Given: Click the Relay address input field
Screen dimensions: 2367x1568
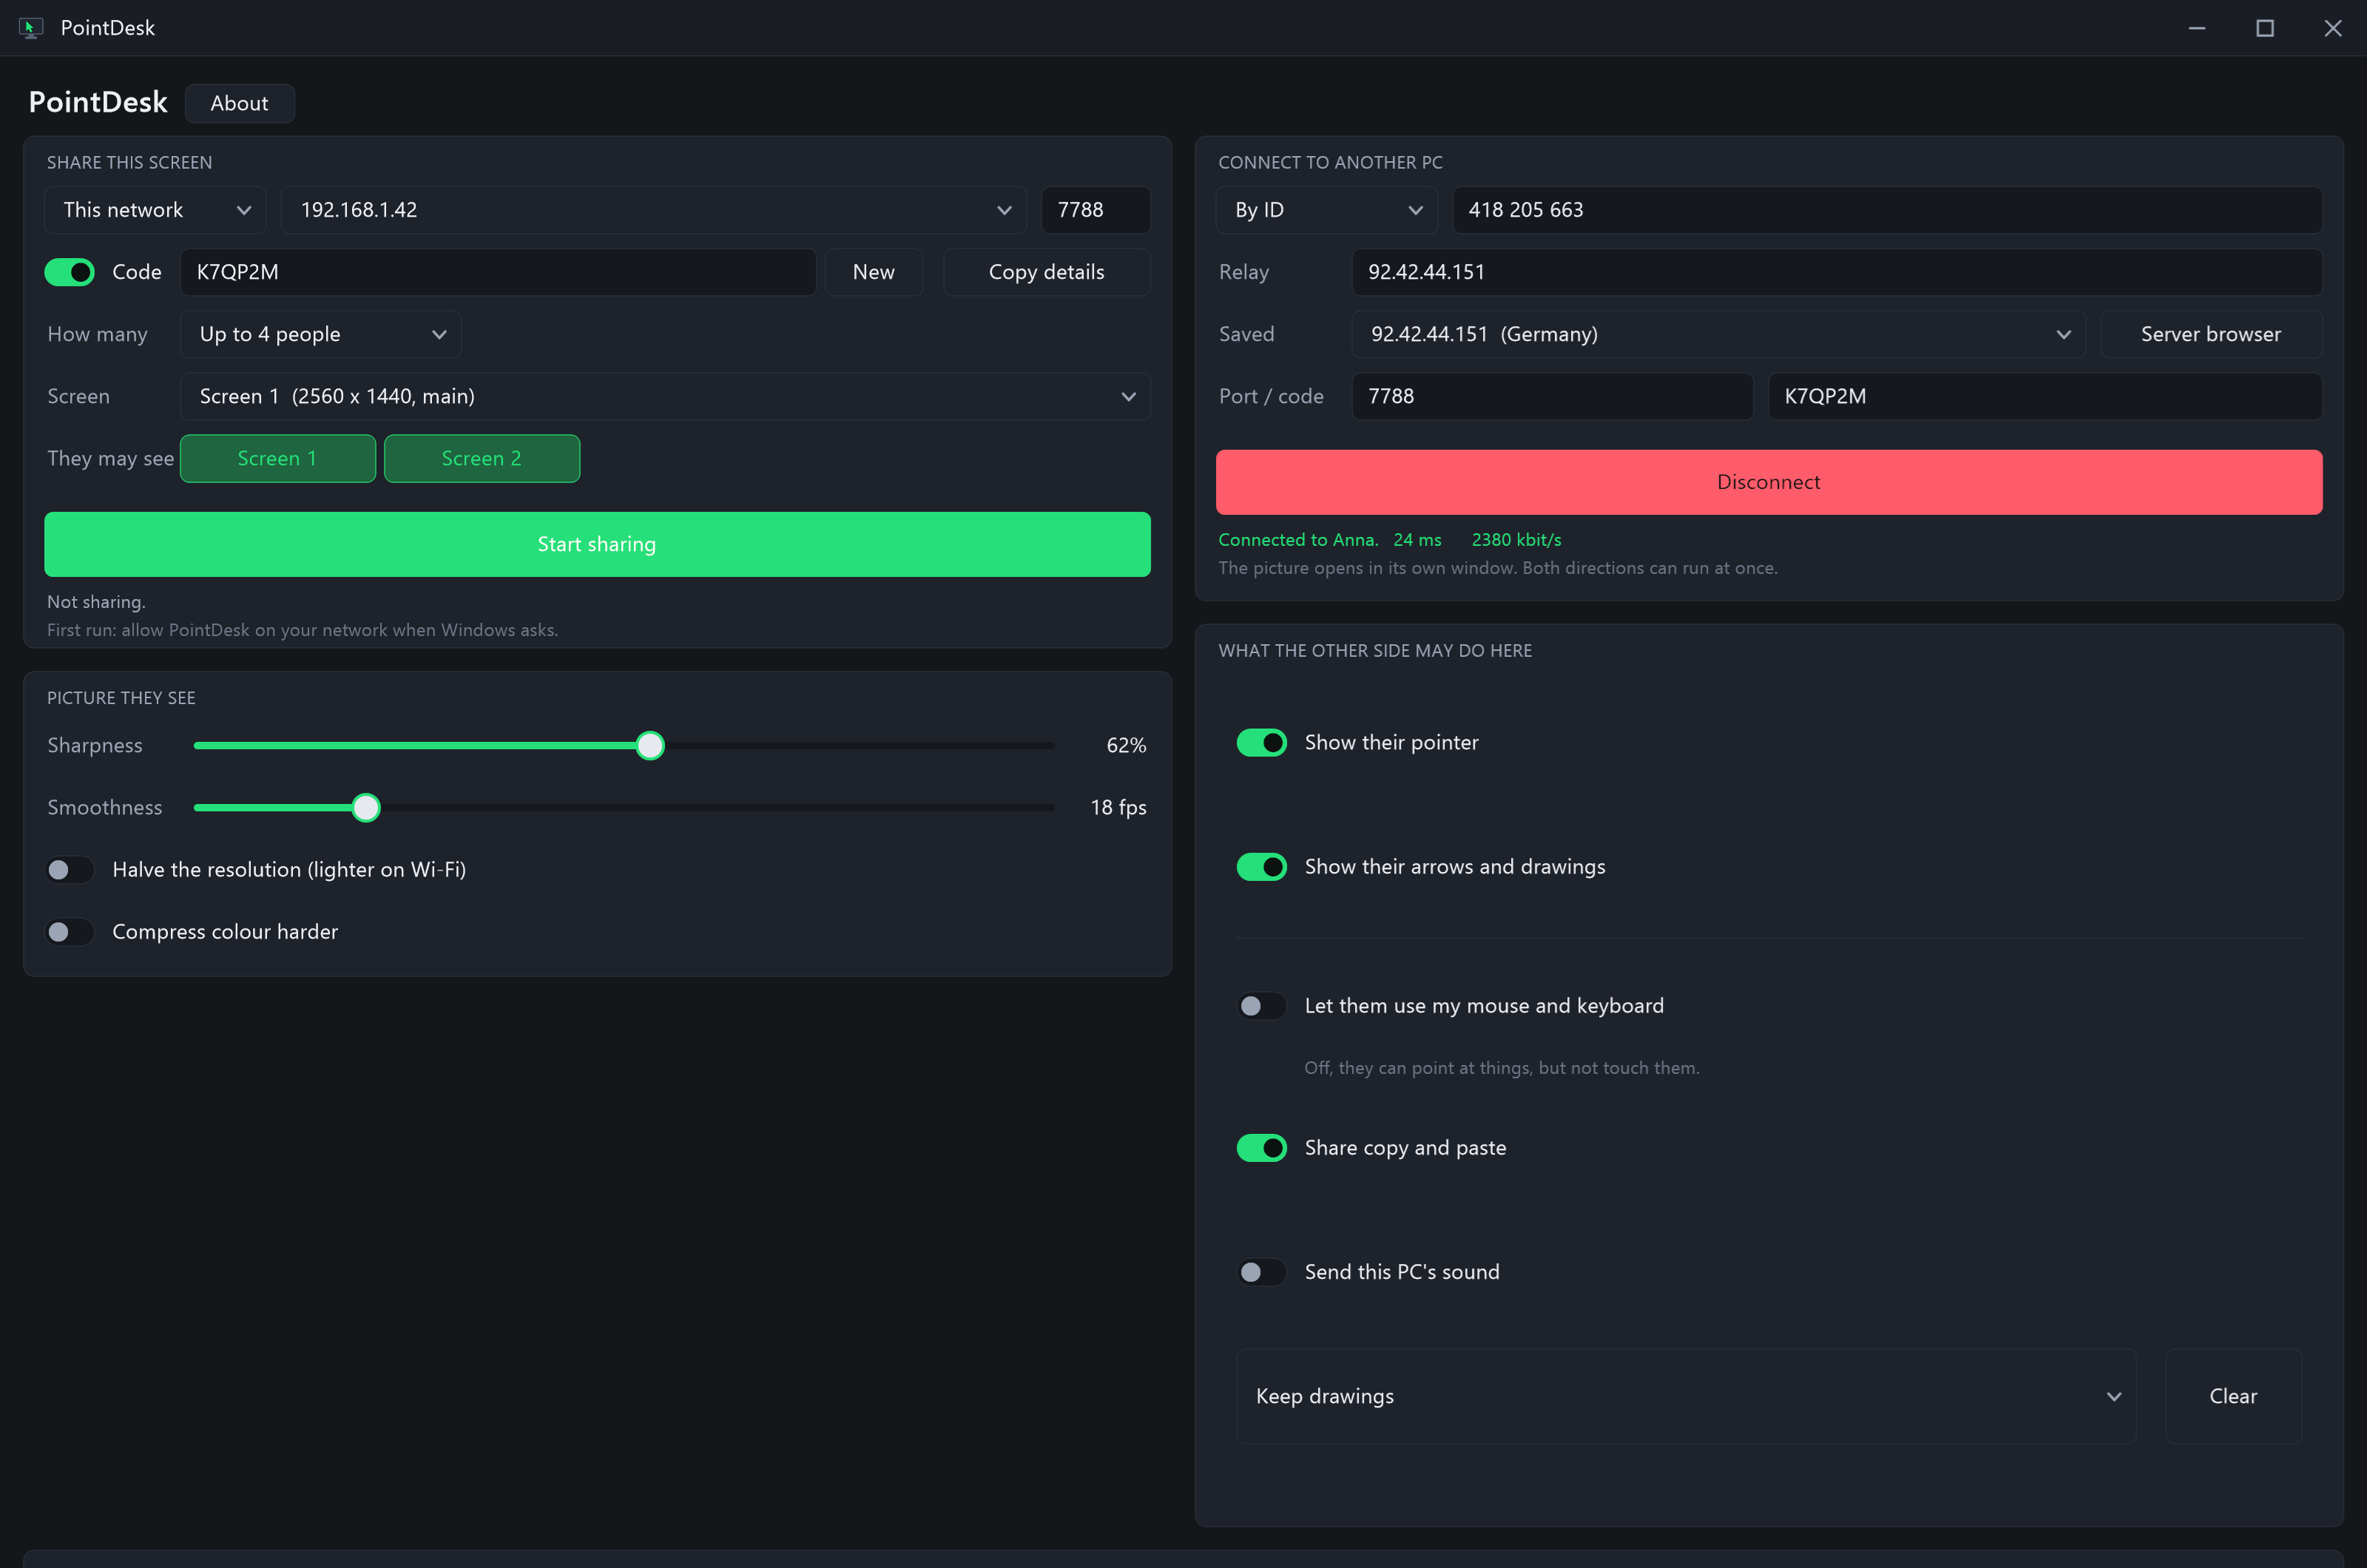Looking at the screenshot, I should click(1836, 272).
